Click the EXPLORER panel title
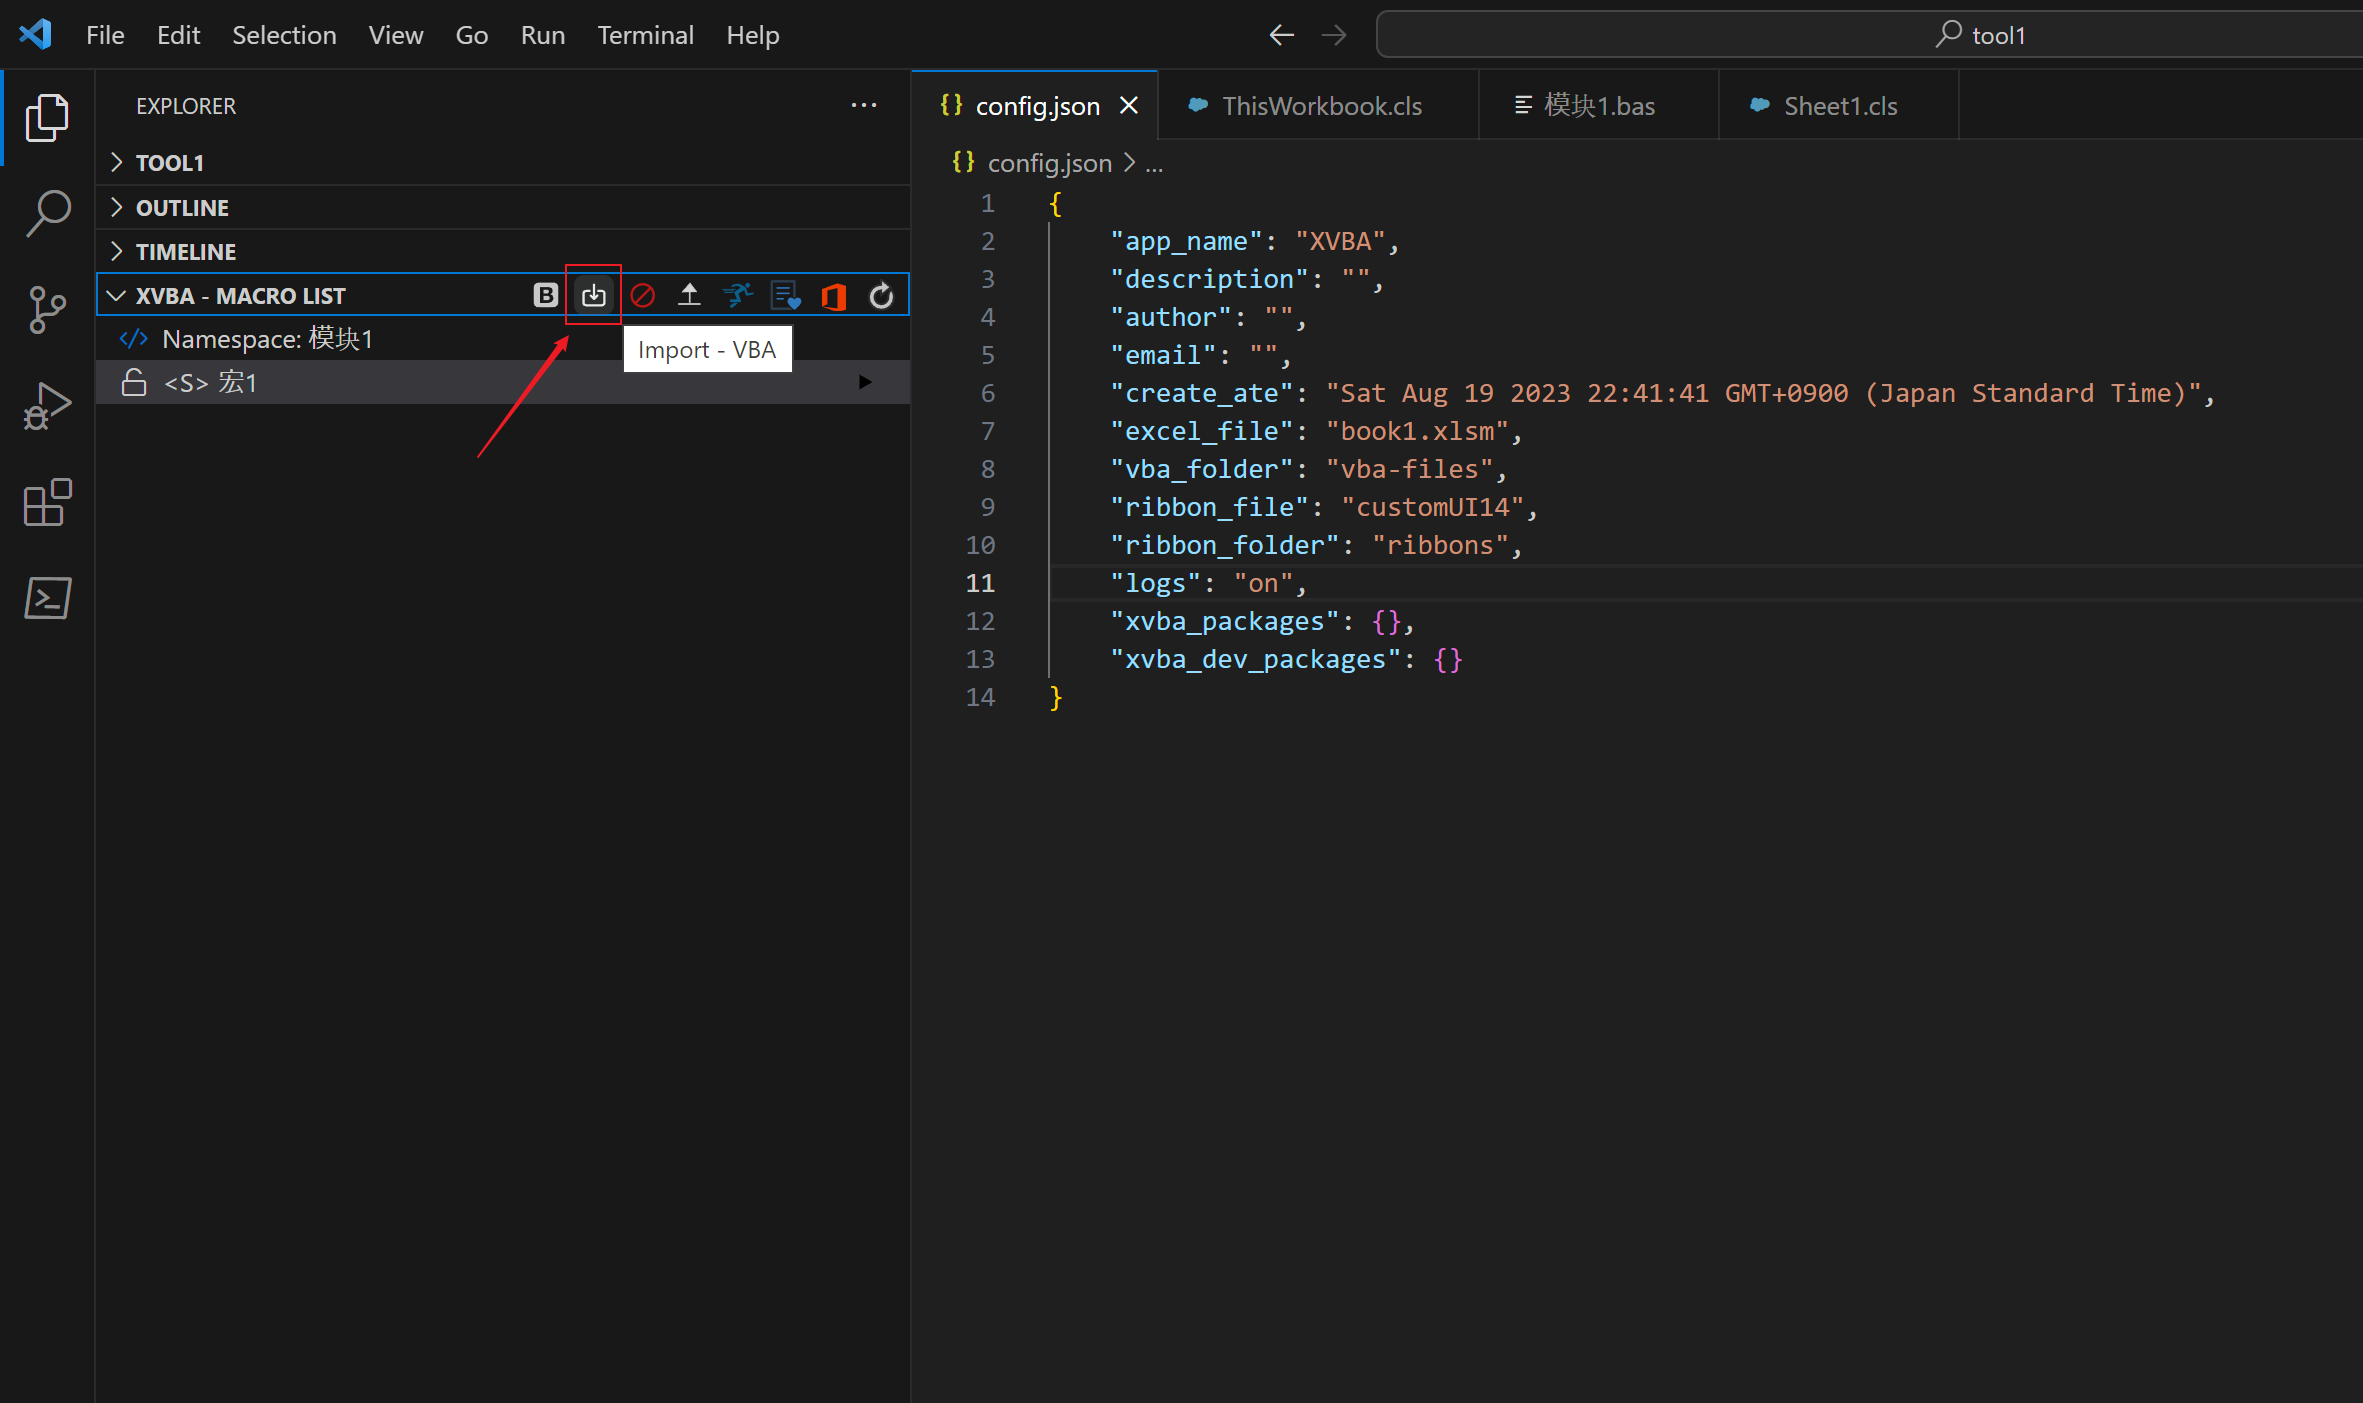Viewport: 2363px width, 1403px height. pyautogui.click(x=186, y=106)
